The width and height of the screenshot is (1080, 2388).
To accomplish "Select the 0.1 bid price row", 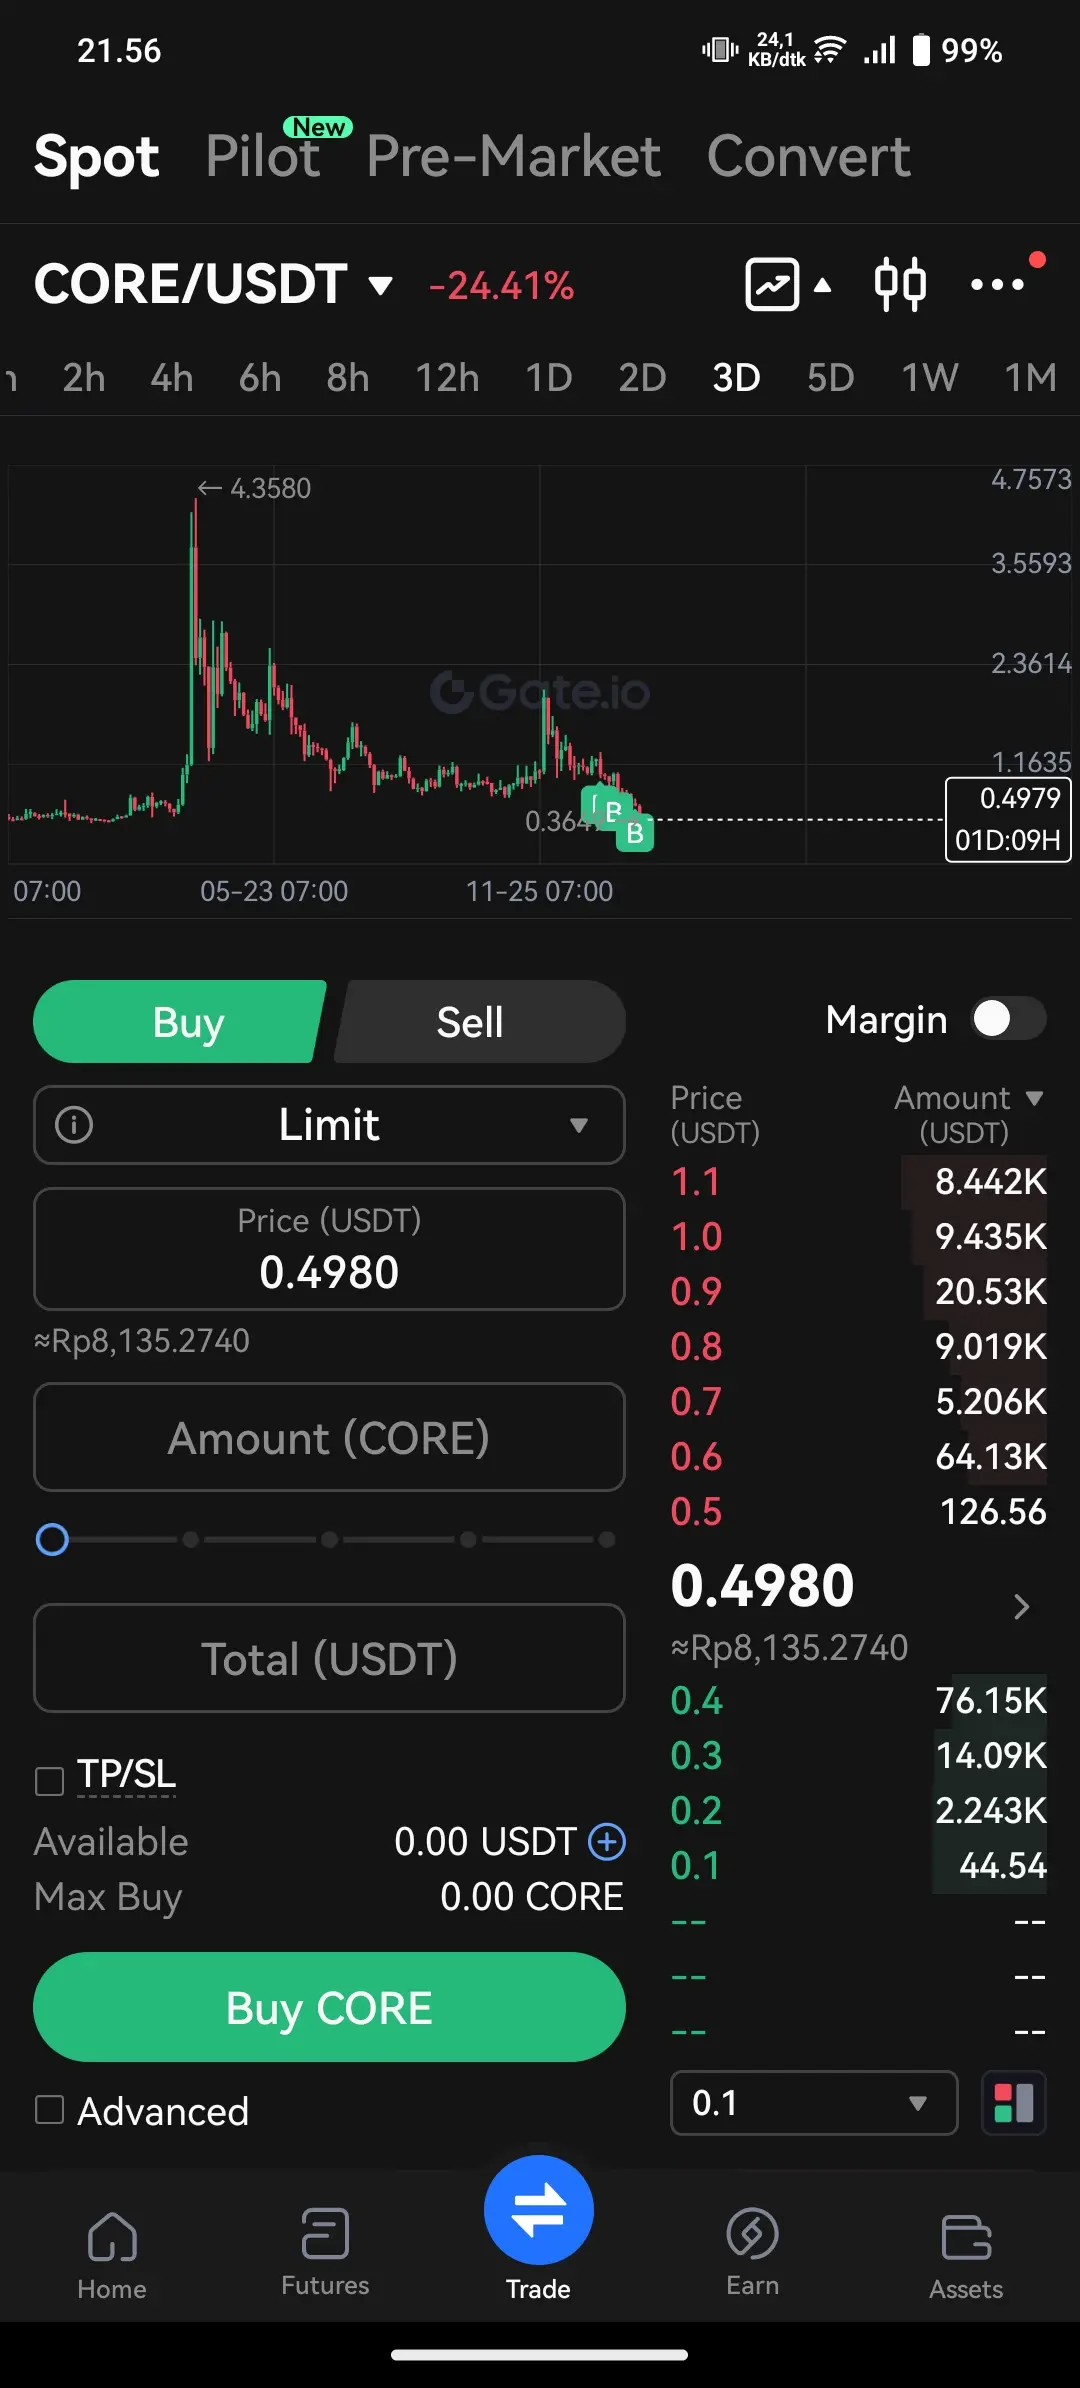I will pyautogui.click(x=859, y=1866).
